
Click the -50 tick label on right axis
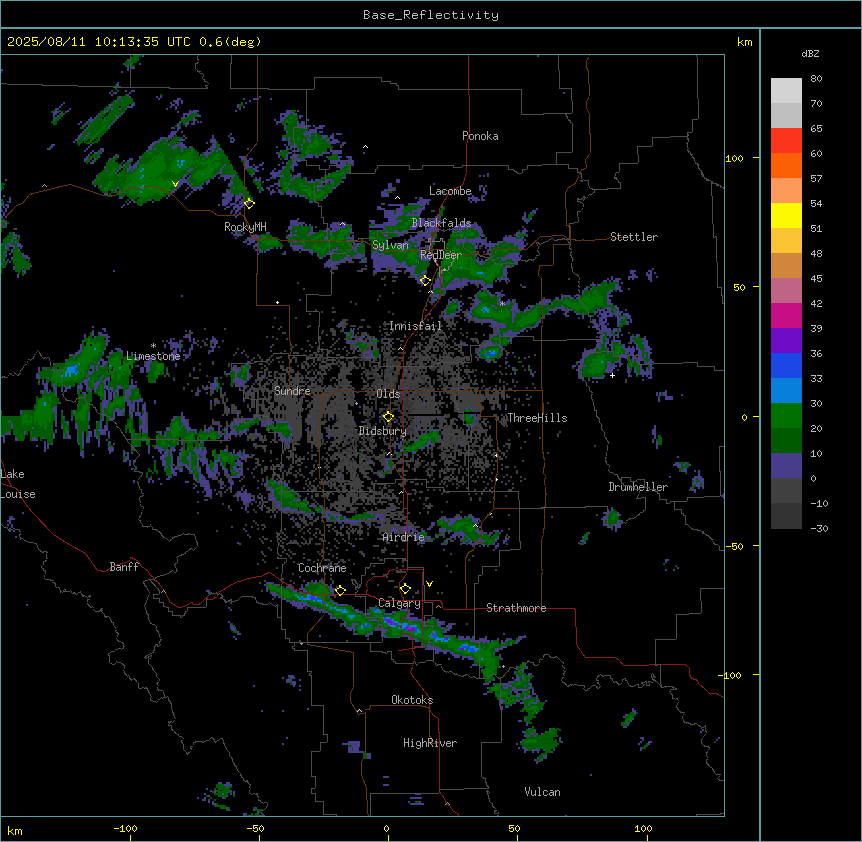click(x=733, y=546)
